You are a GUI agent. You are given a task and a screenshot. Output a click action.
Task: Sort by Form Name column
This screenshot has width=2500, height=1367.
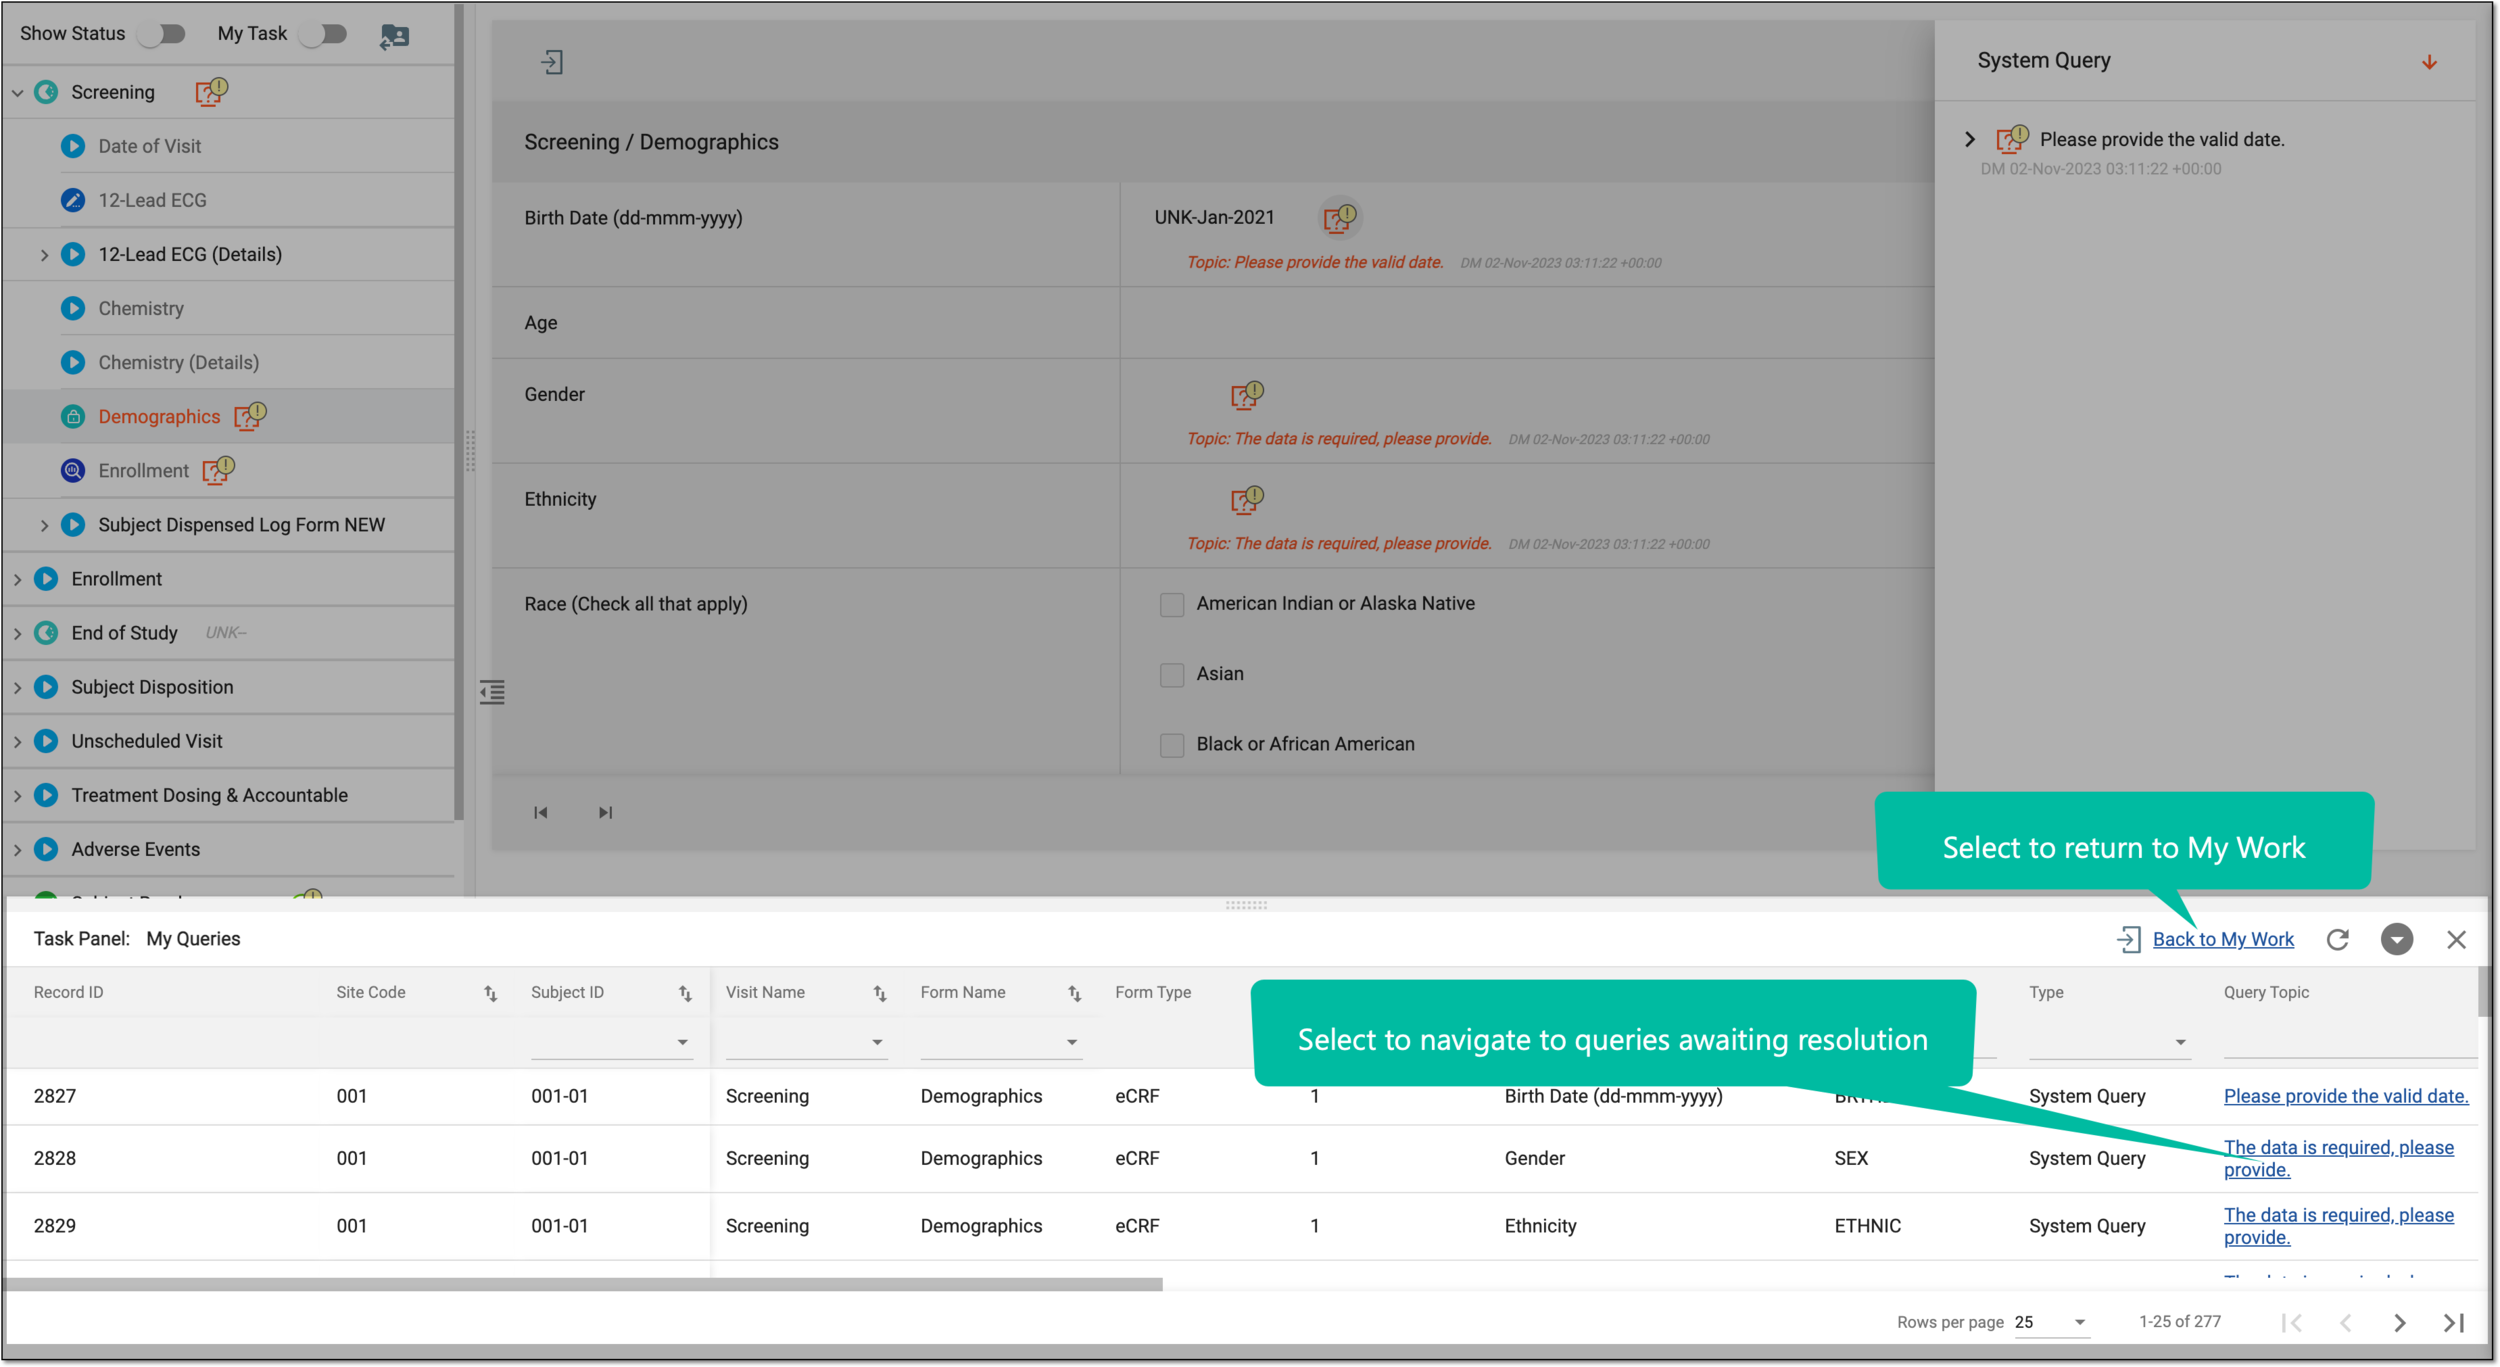(x=1075, y=993)
